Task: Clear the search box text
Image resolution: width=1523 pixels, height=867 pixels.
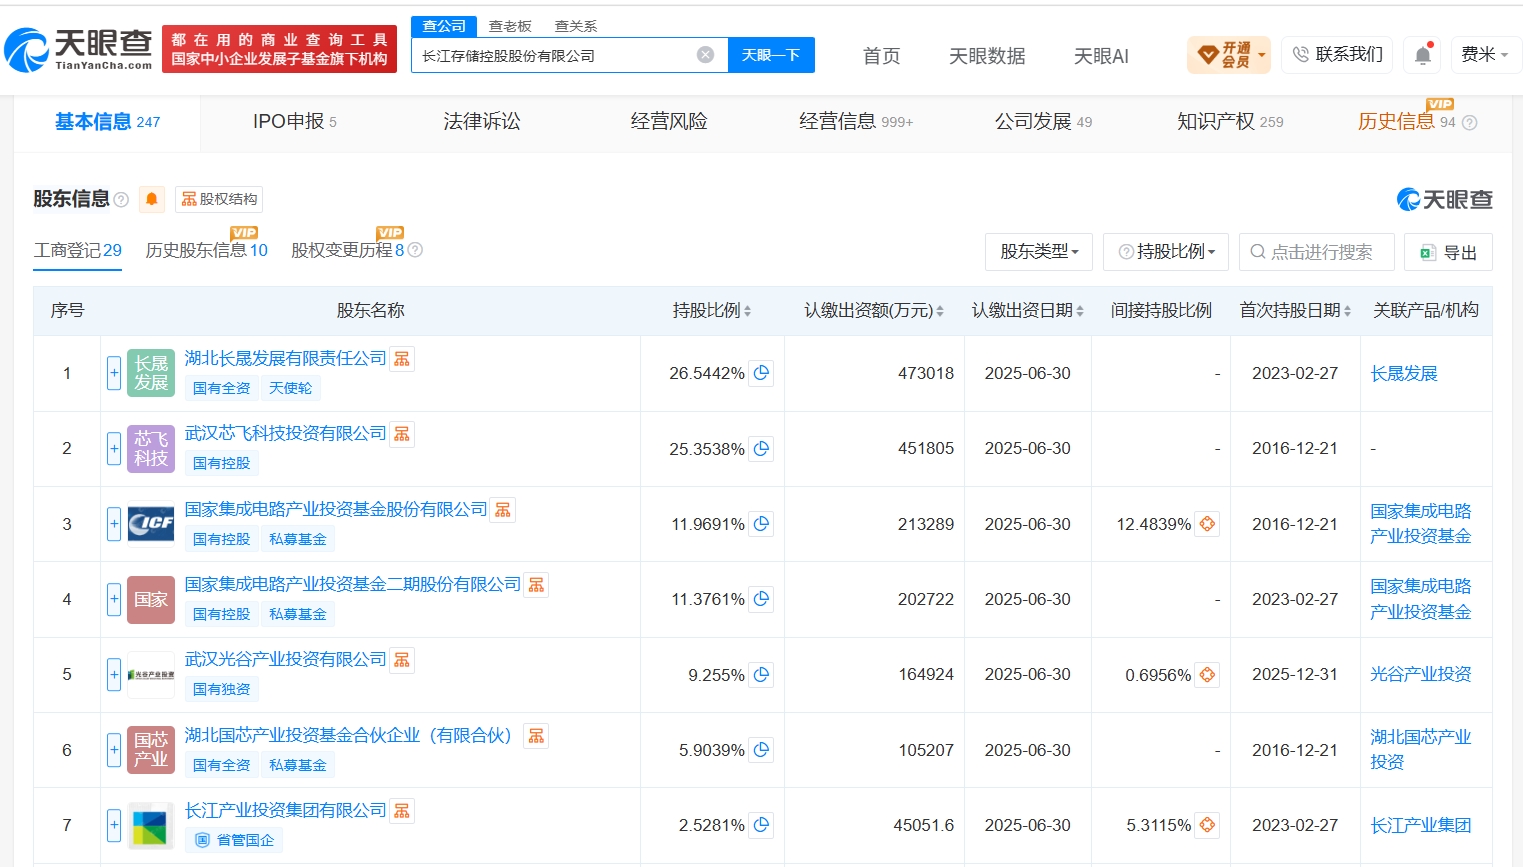Action: [705, 55]
